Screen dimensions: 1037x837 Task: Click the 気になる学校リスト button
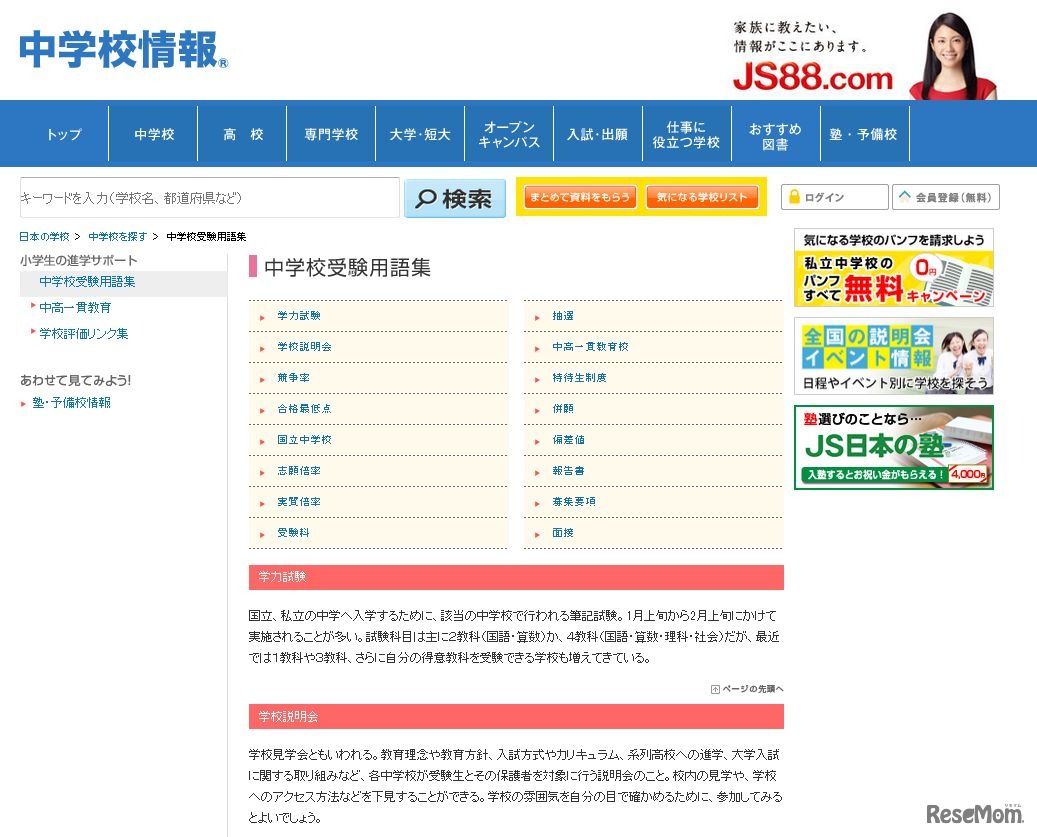tap(702, 197)
